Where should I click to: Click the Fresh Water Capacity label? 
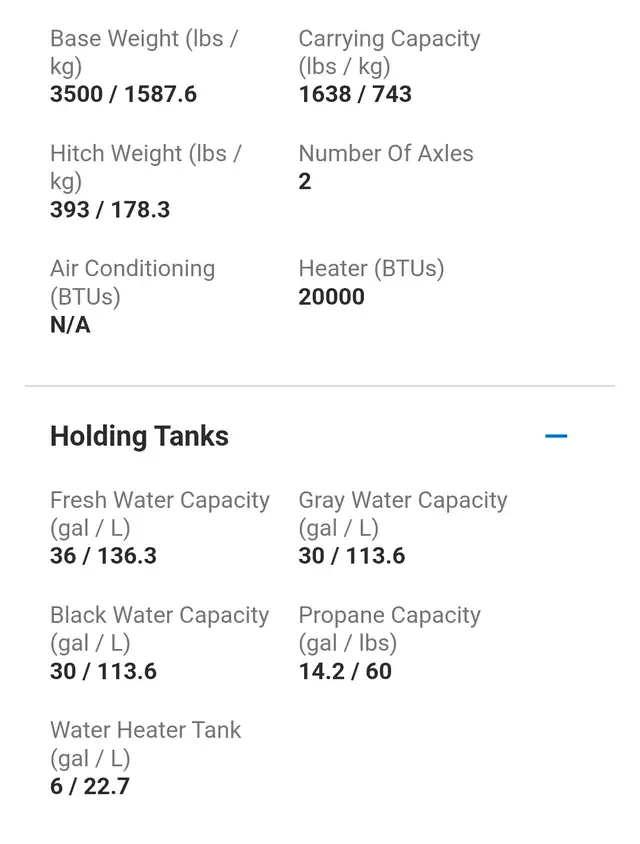(160, 514)
